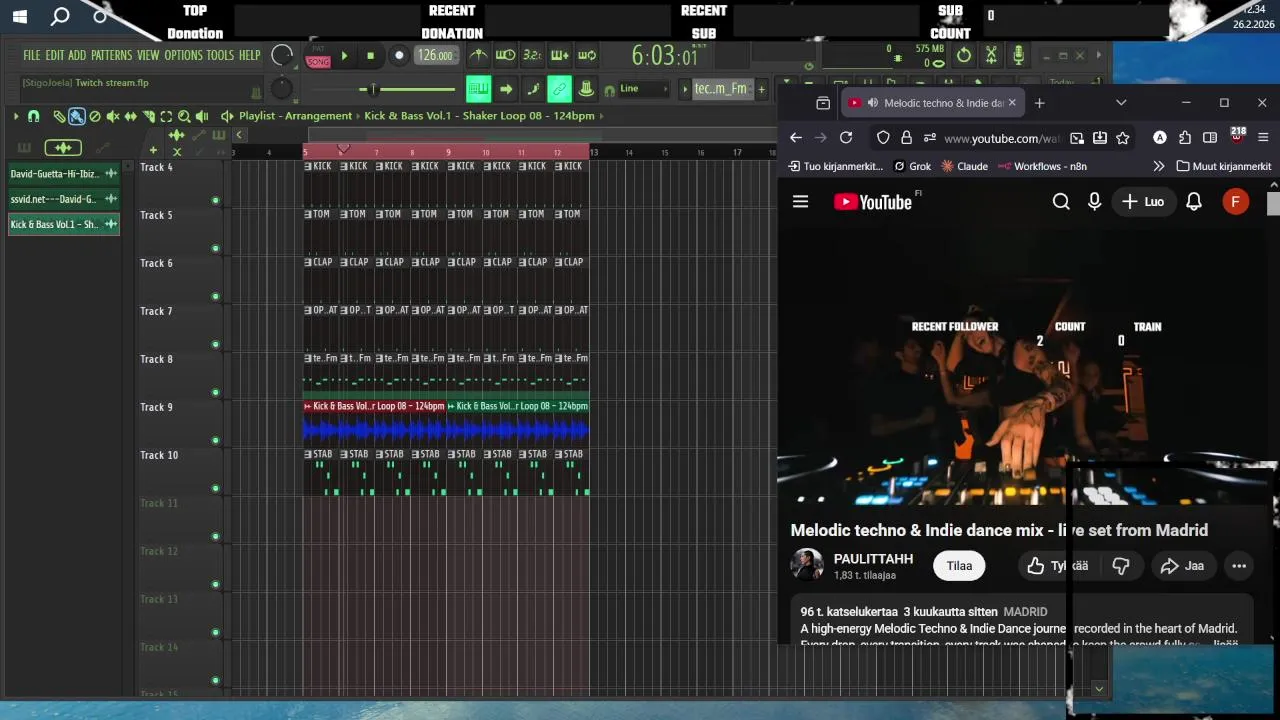The height and width of the screenshot is (720, 1280).
Task: Toggle the playlist magnet snap icon
Action: (x=34, y=116)
